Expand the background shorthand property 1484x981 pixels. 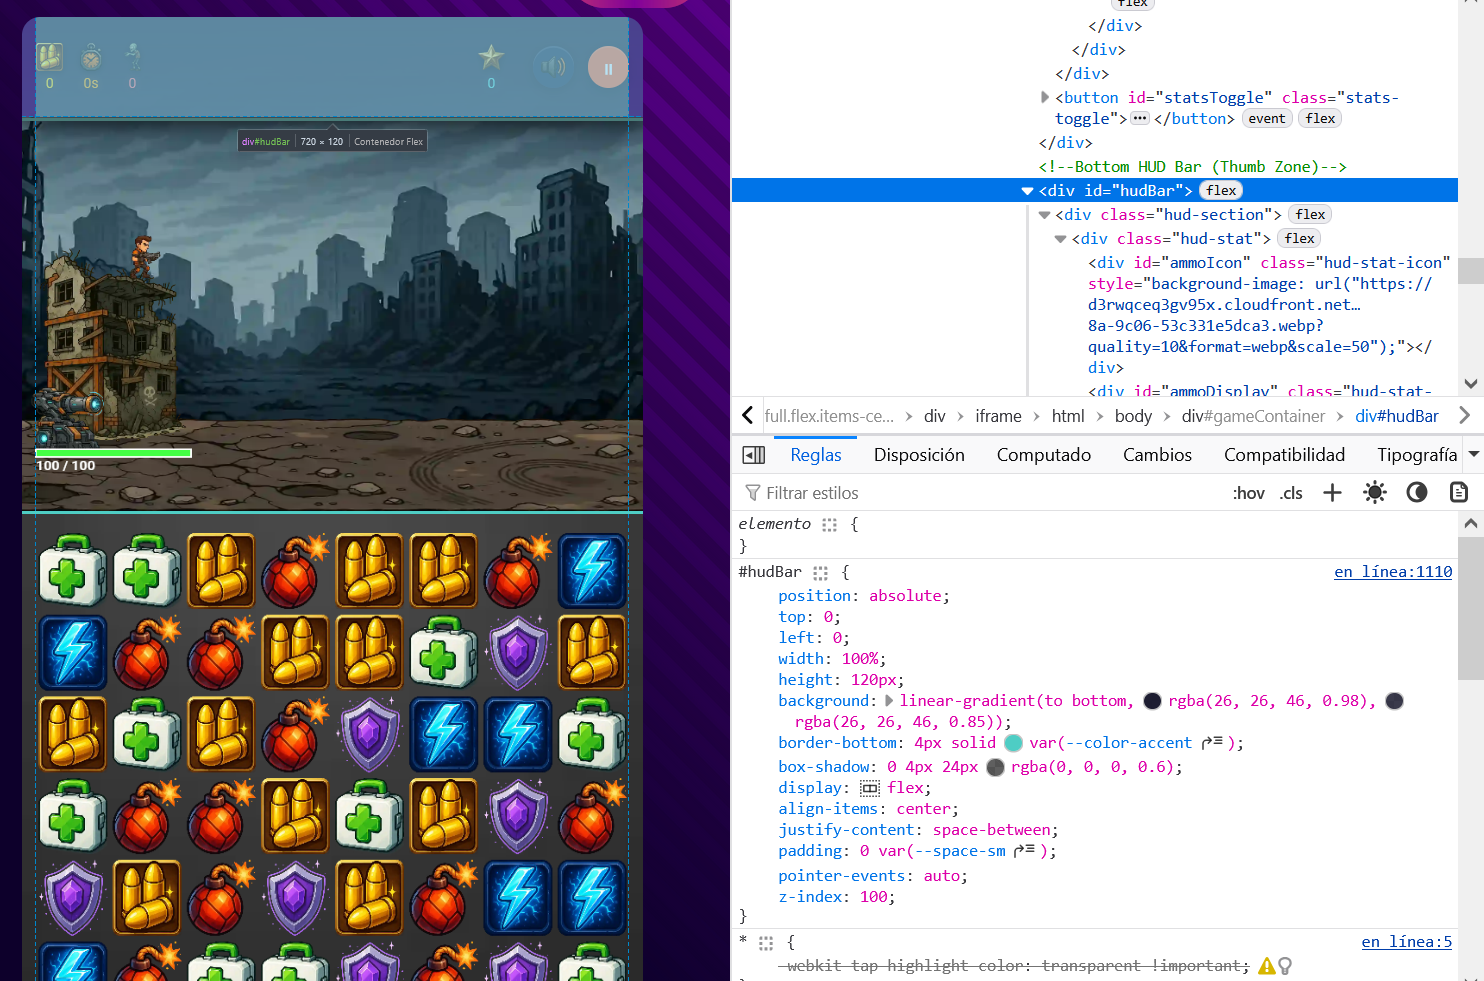(889, 701)
